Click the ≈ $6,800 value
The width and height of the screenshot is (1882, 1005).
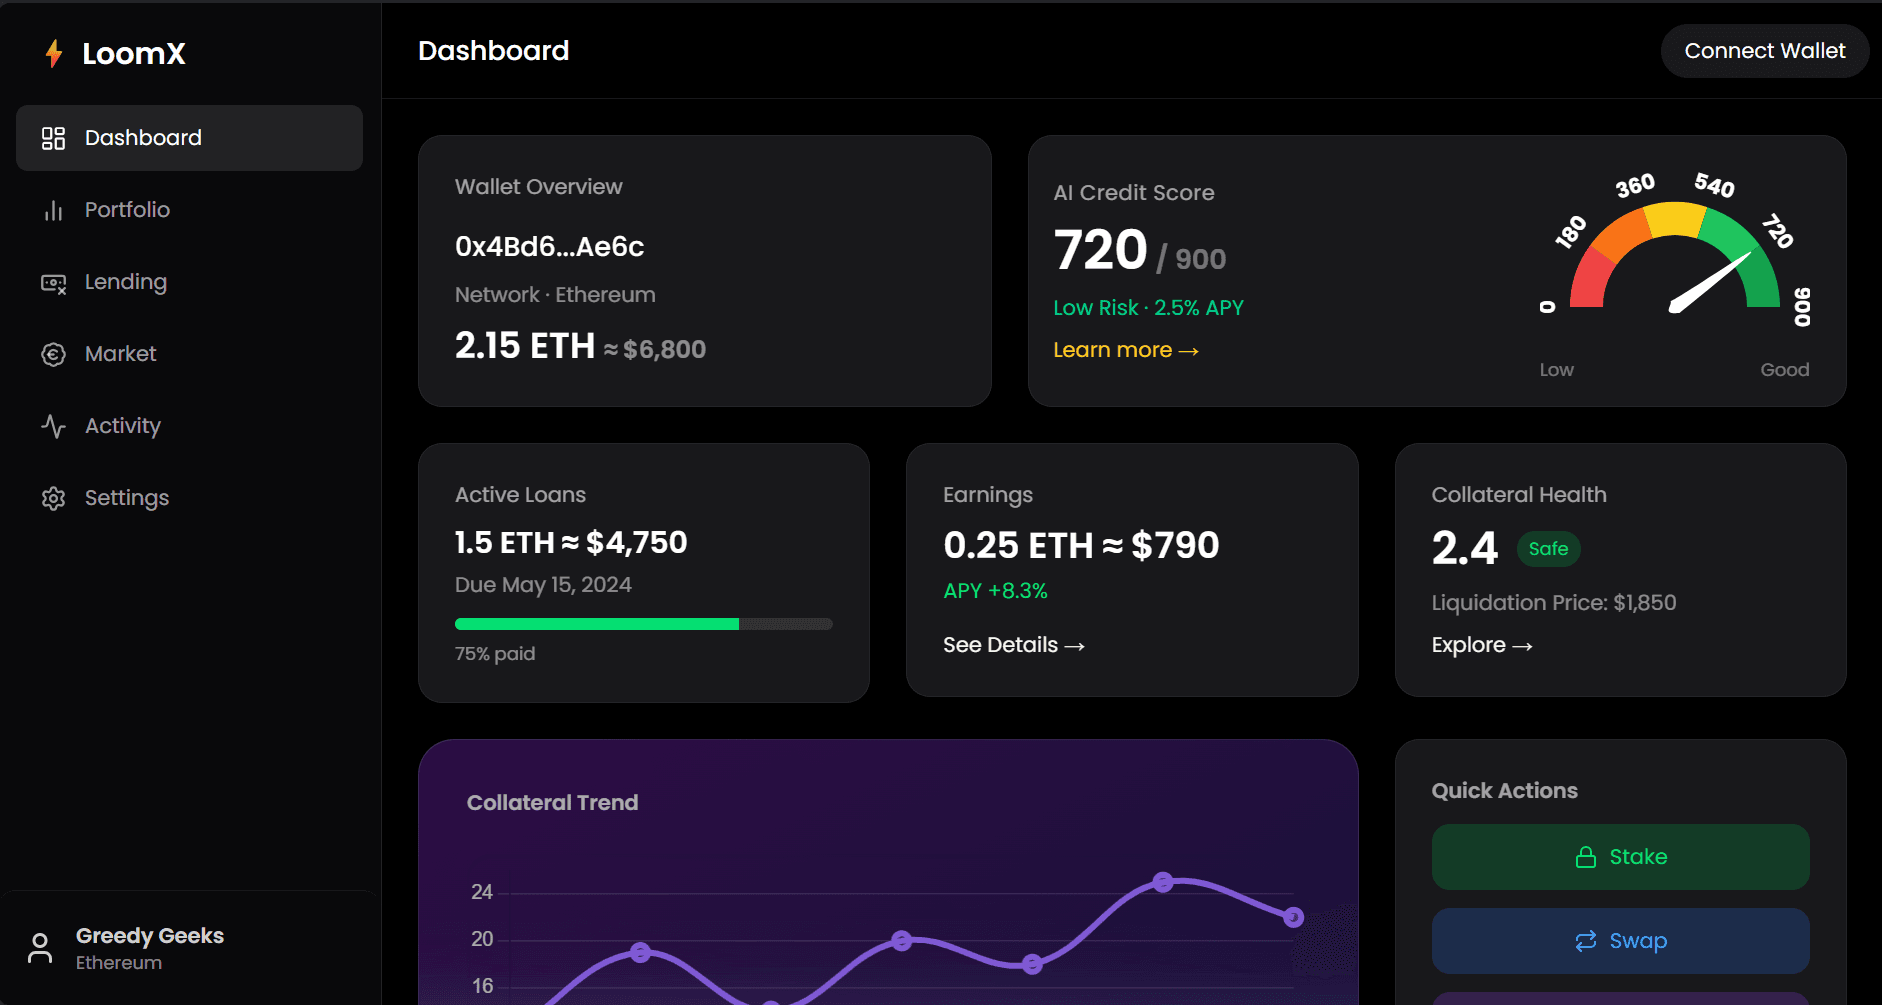tap(655, 349)
